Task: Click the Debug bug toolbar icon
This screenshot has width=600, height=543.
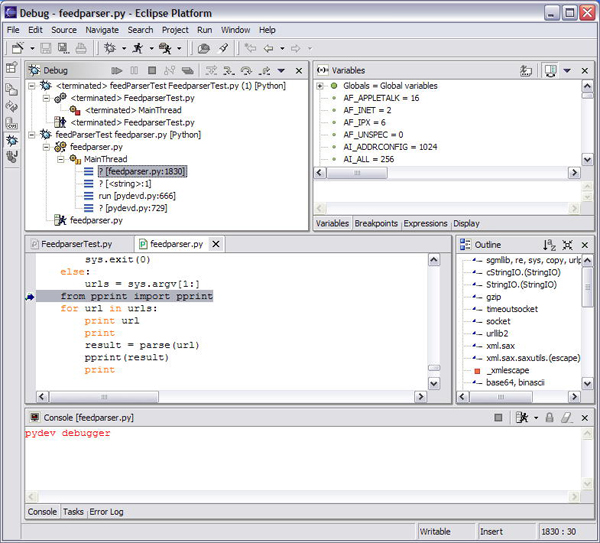Action: 110,48
